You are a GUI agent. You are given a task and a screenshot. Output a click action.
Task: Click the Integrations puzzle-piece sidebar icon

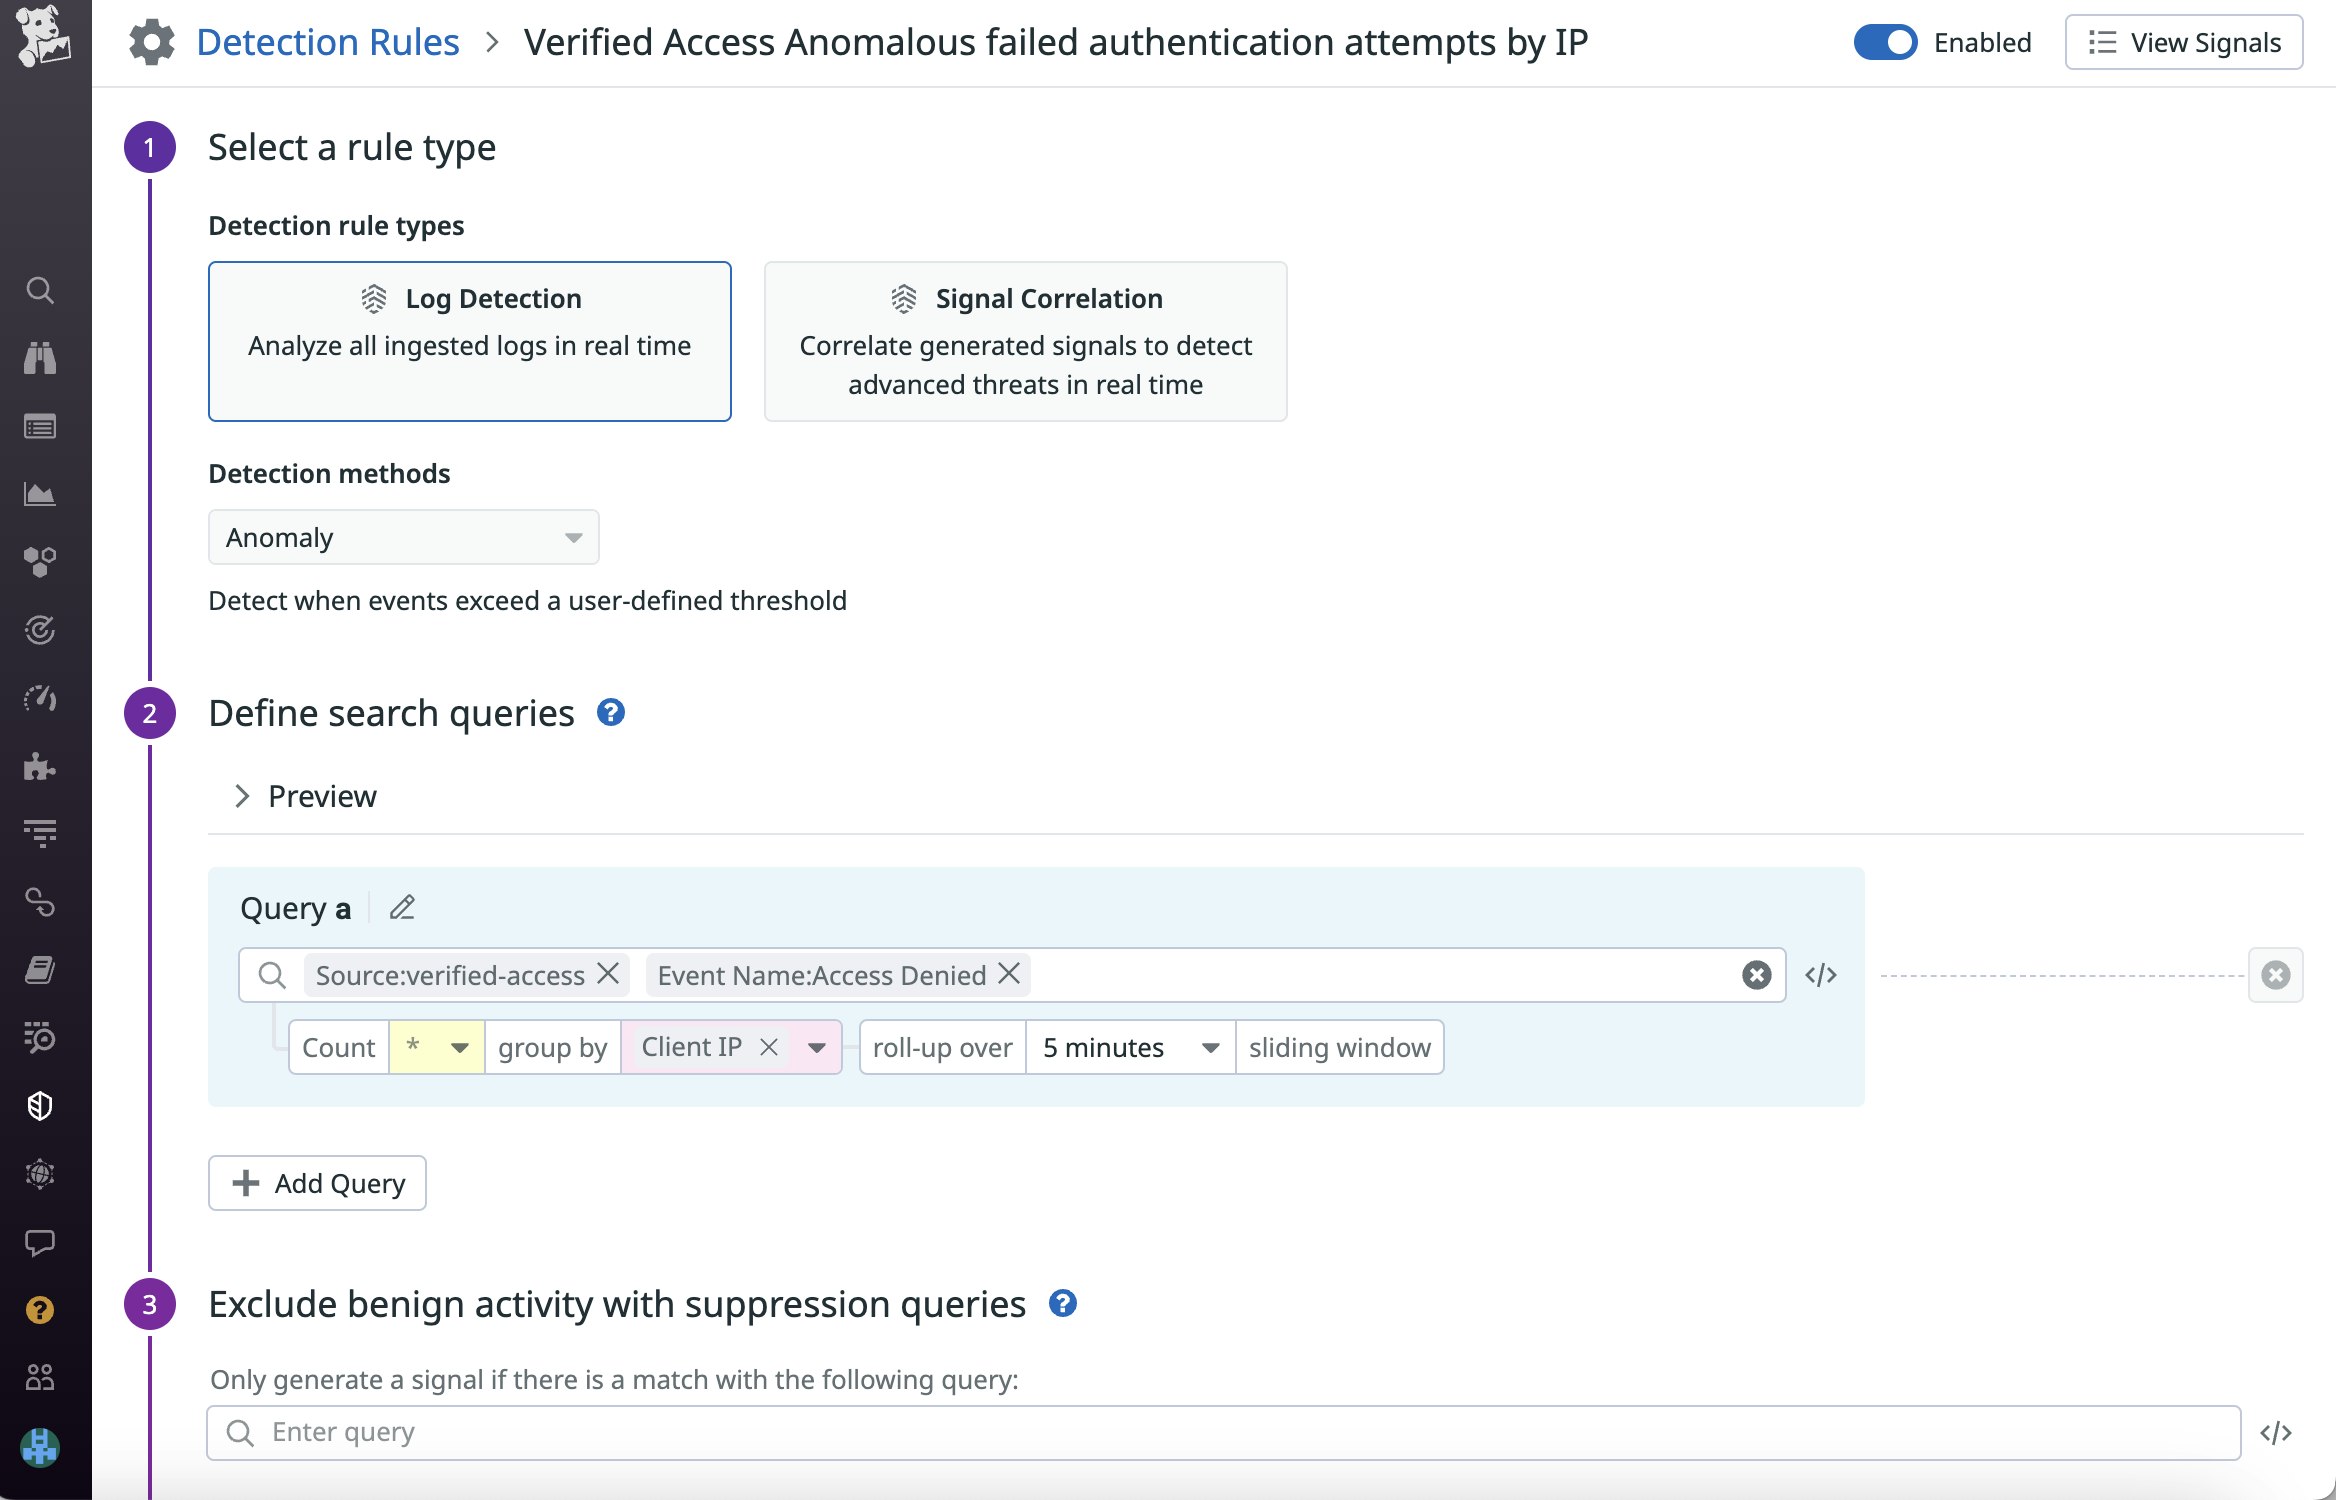tap(40, 767)
